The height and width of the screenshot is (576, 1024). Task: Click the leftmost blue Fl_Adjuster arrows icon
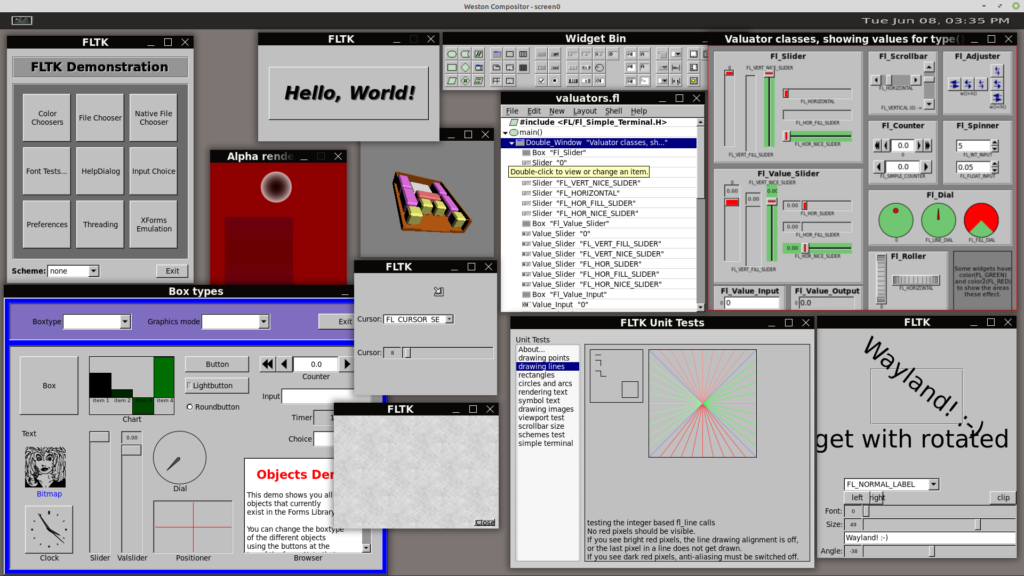(954, 84)
